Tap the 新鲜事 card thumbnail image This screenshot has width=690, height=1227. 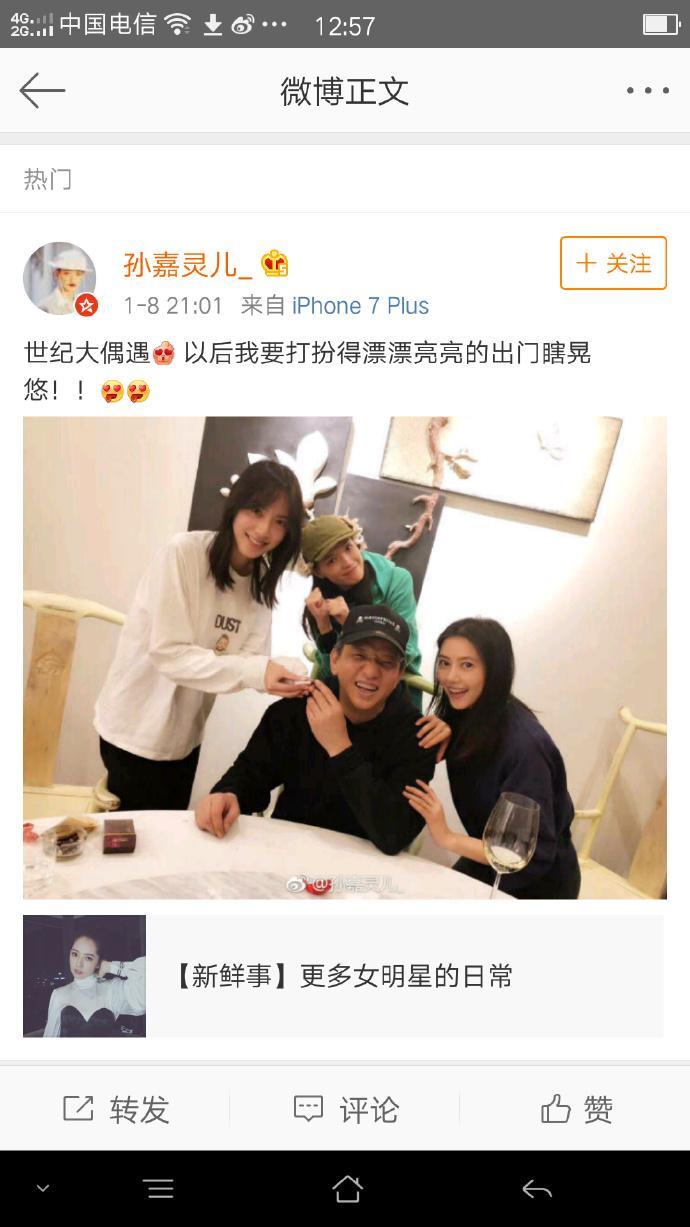coord(84,976)
